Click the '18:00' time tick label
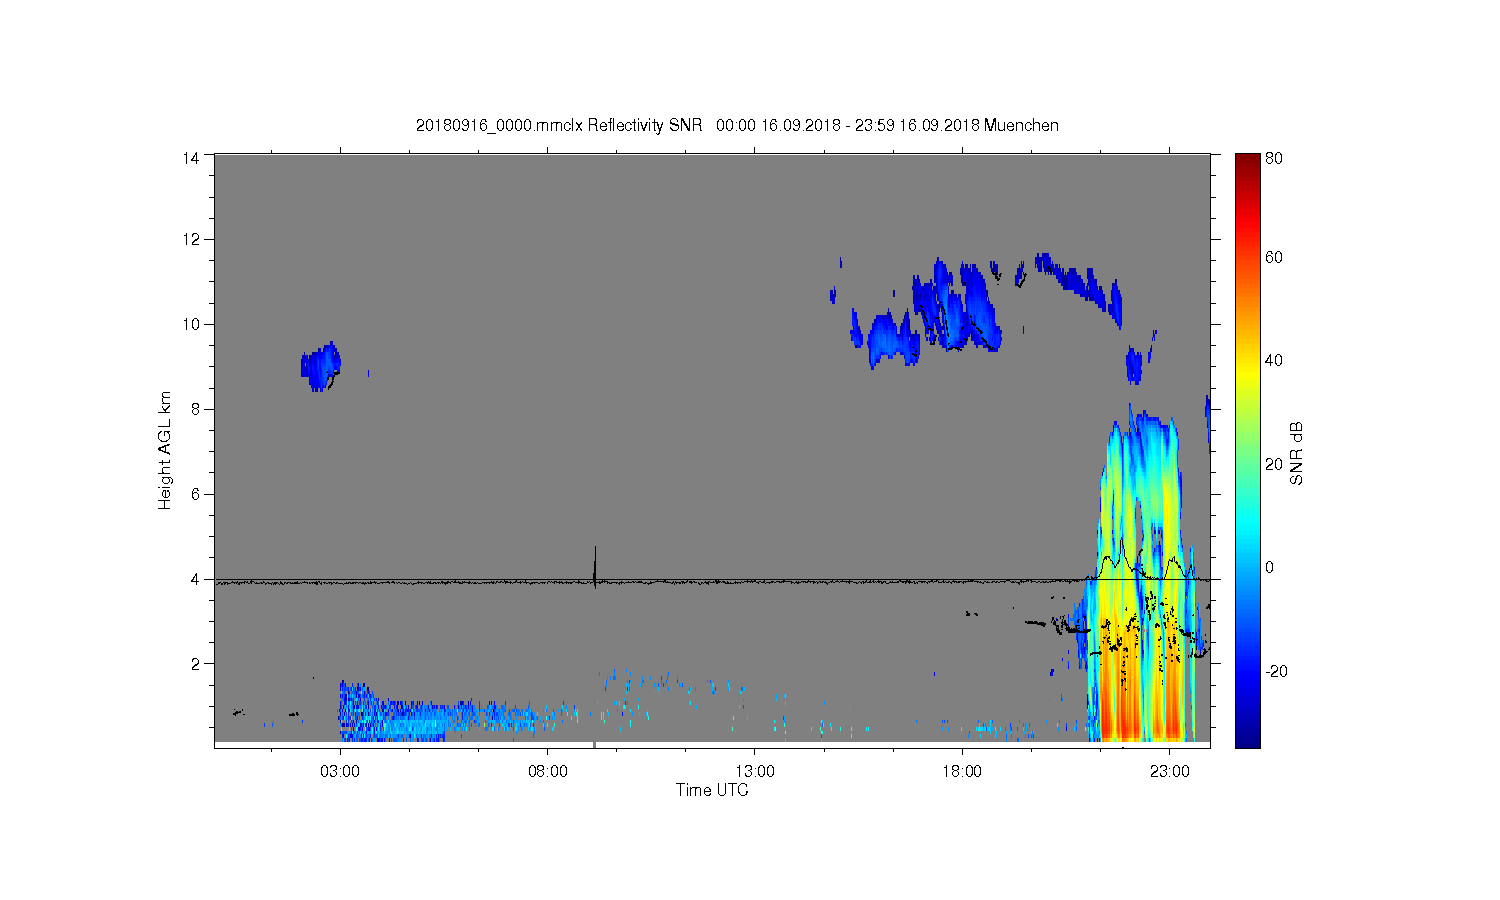The width and height of the screenshot is (1500, 900). (x=963, y=772)
